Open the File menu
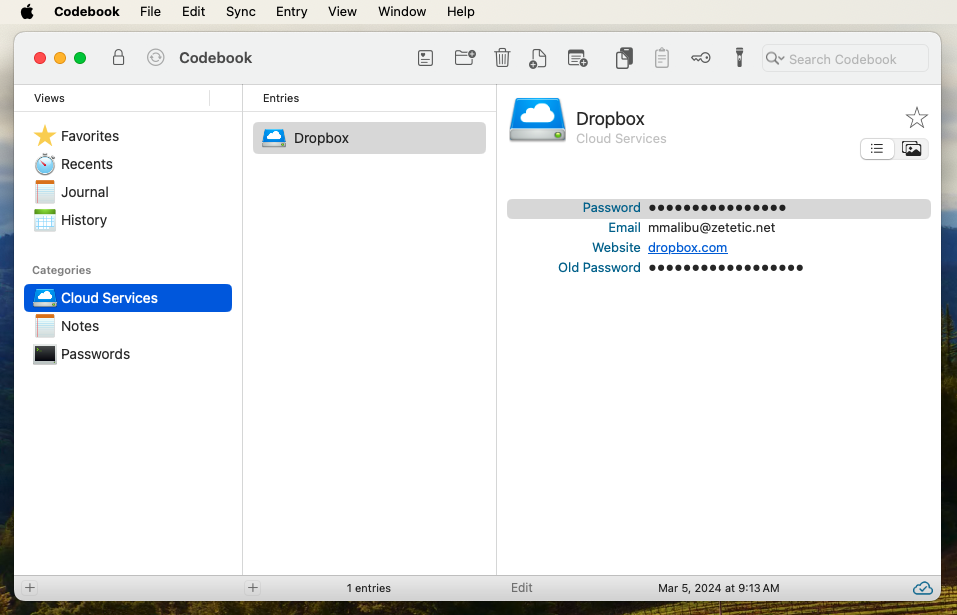Screen dimensions: 957x615 [150, 12]
